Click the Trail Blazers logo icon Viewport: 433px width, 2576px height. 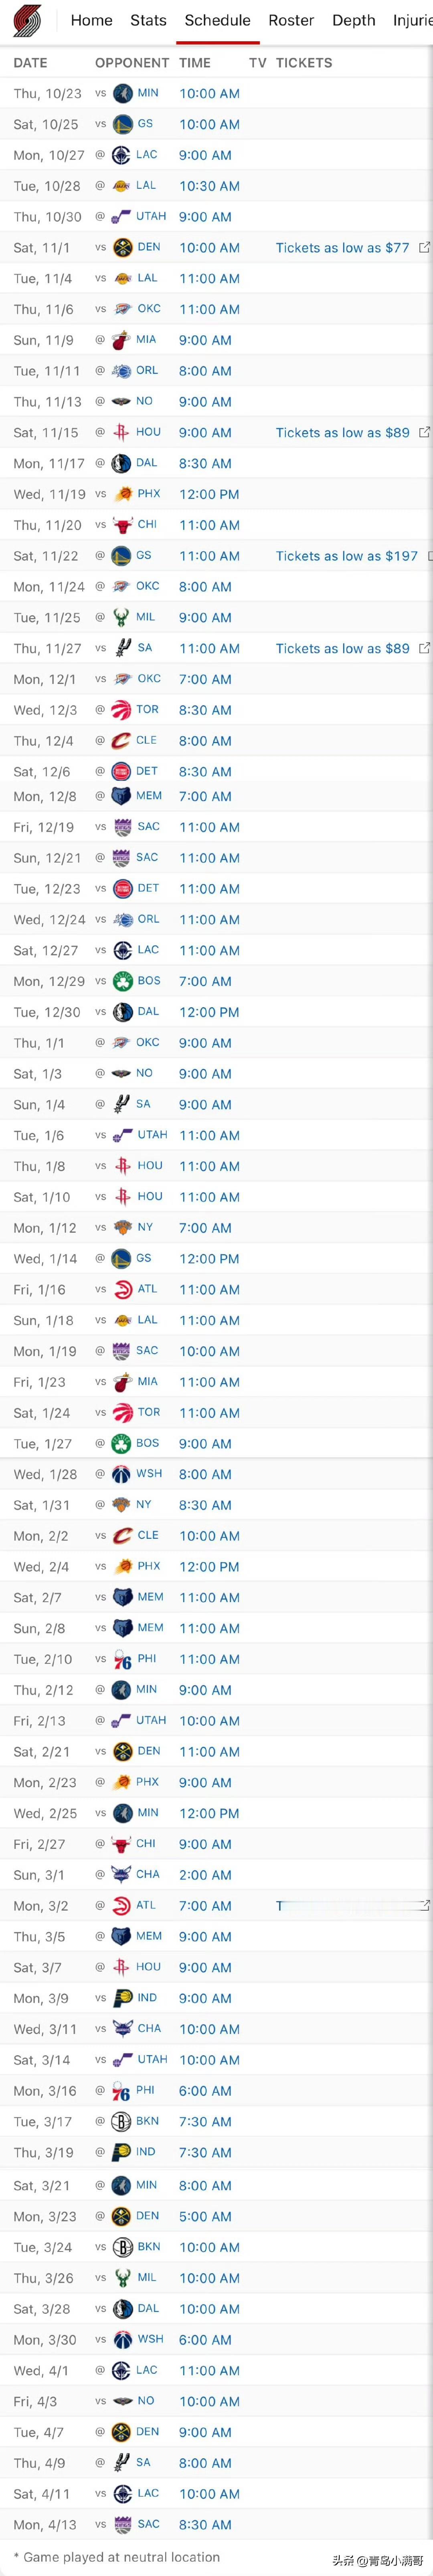(x=27, y=21)
